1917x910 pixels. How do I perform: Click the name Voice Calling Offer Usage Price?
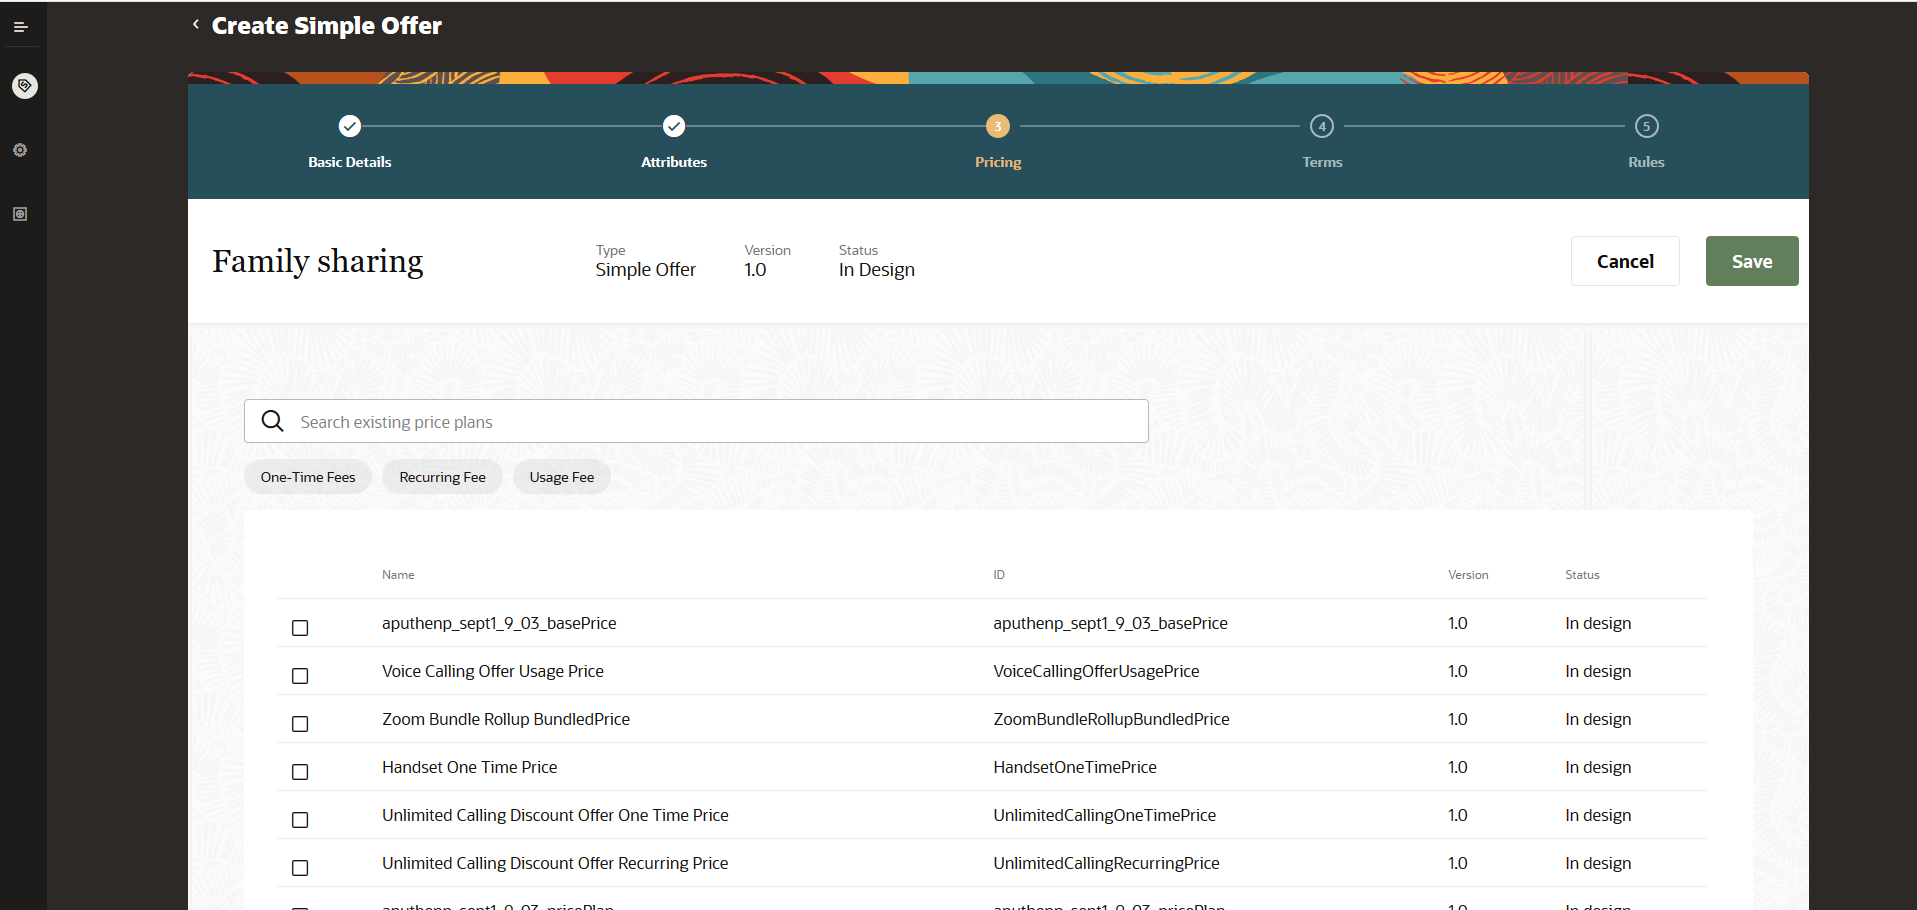click(493, 671)
